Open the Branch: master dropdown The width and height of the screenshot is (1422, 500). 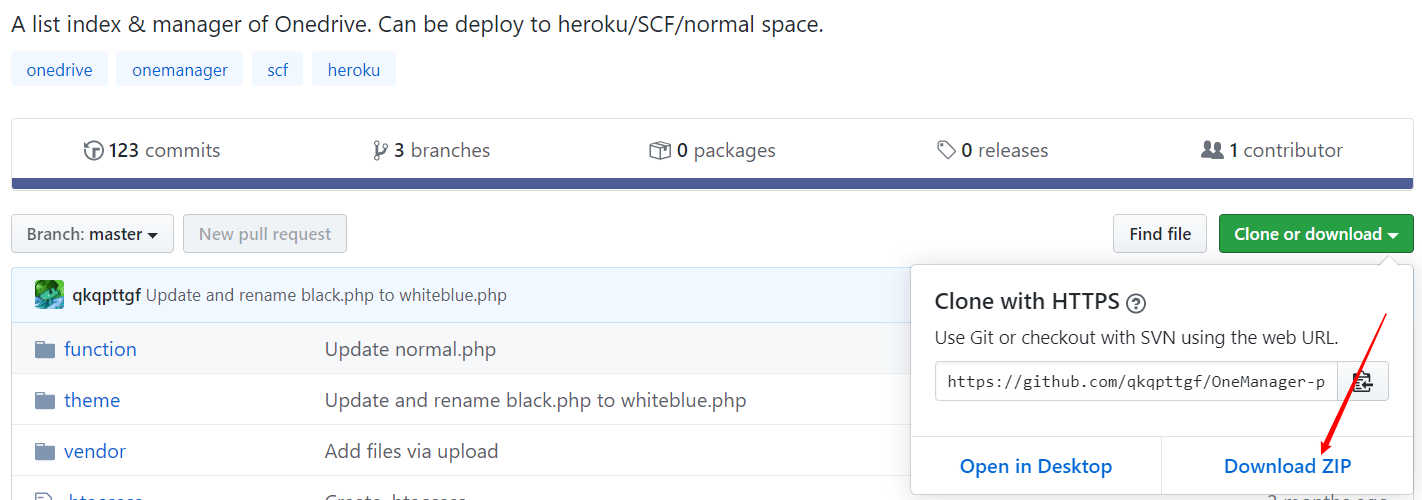click(92, 234)
